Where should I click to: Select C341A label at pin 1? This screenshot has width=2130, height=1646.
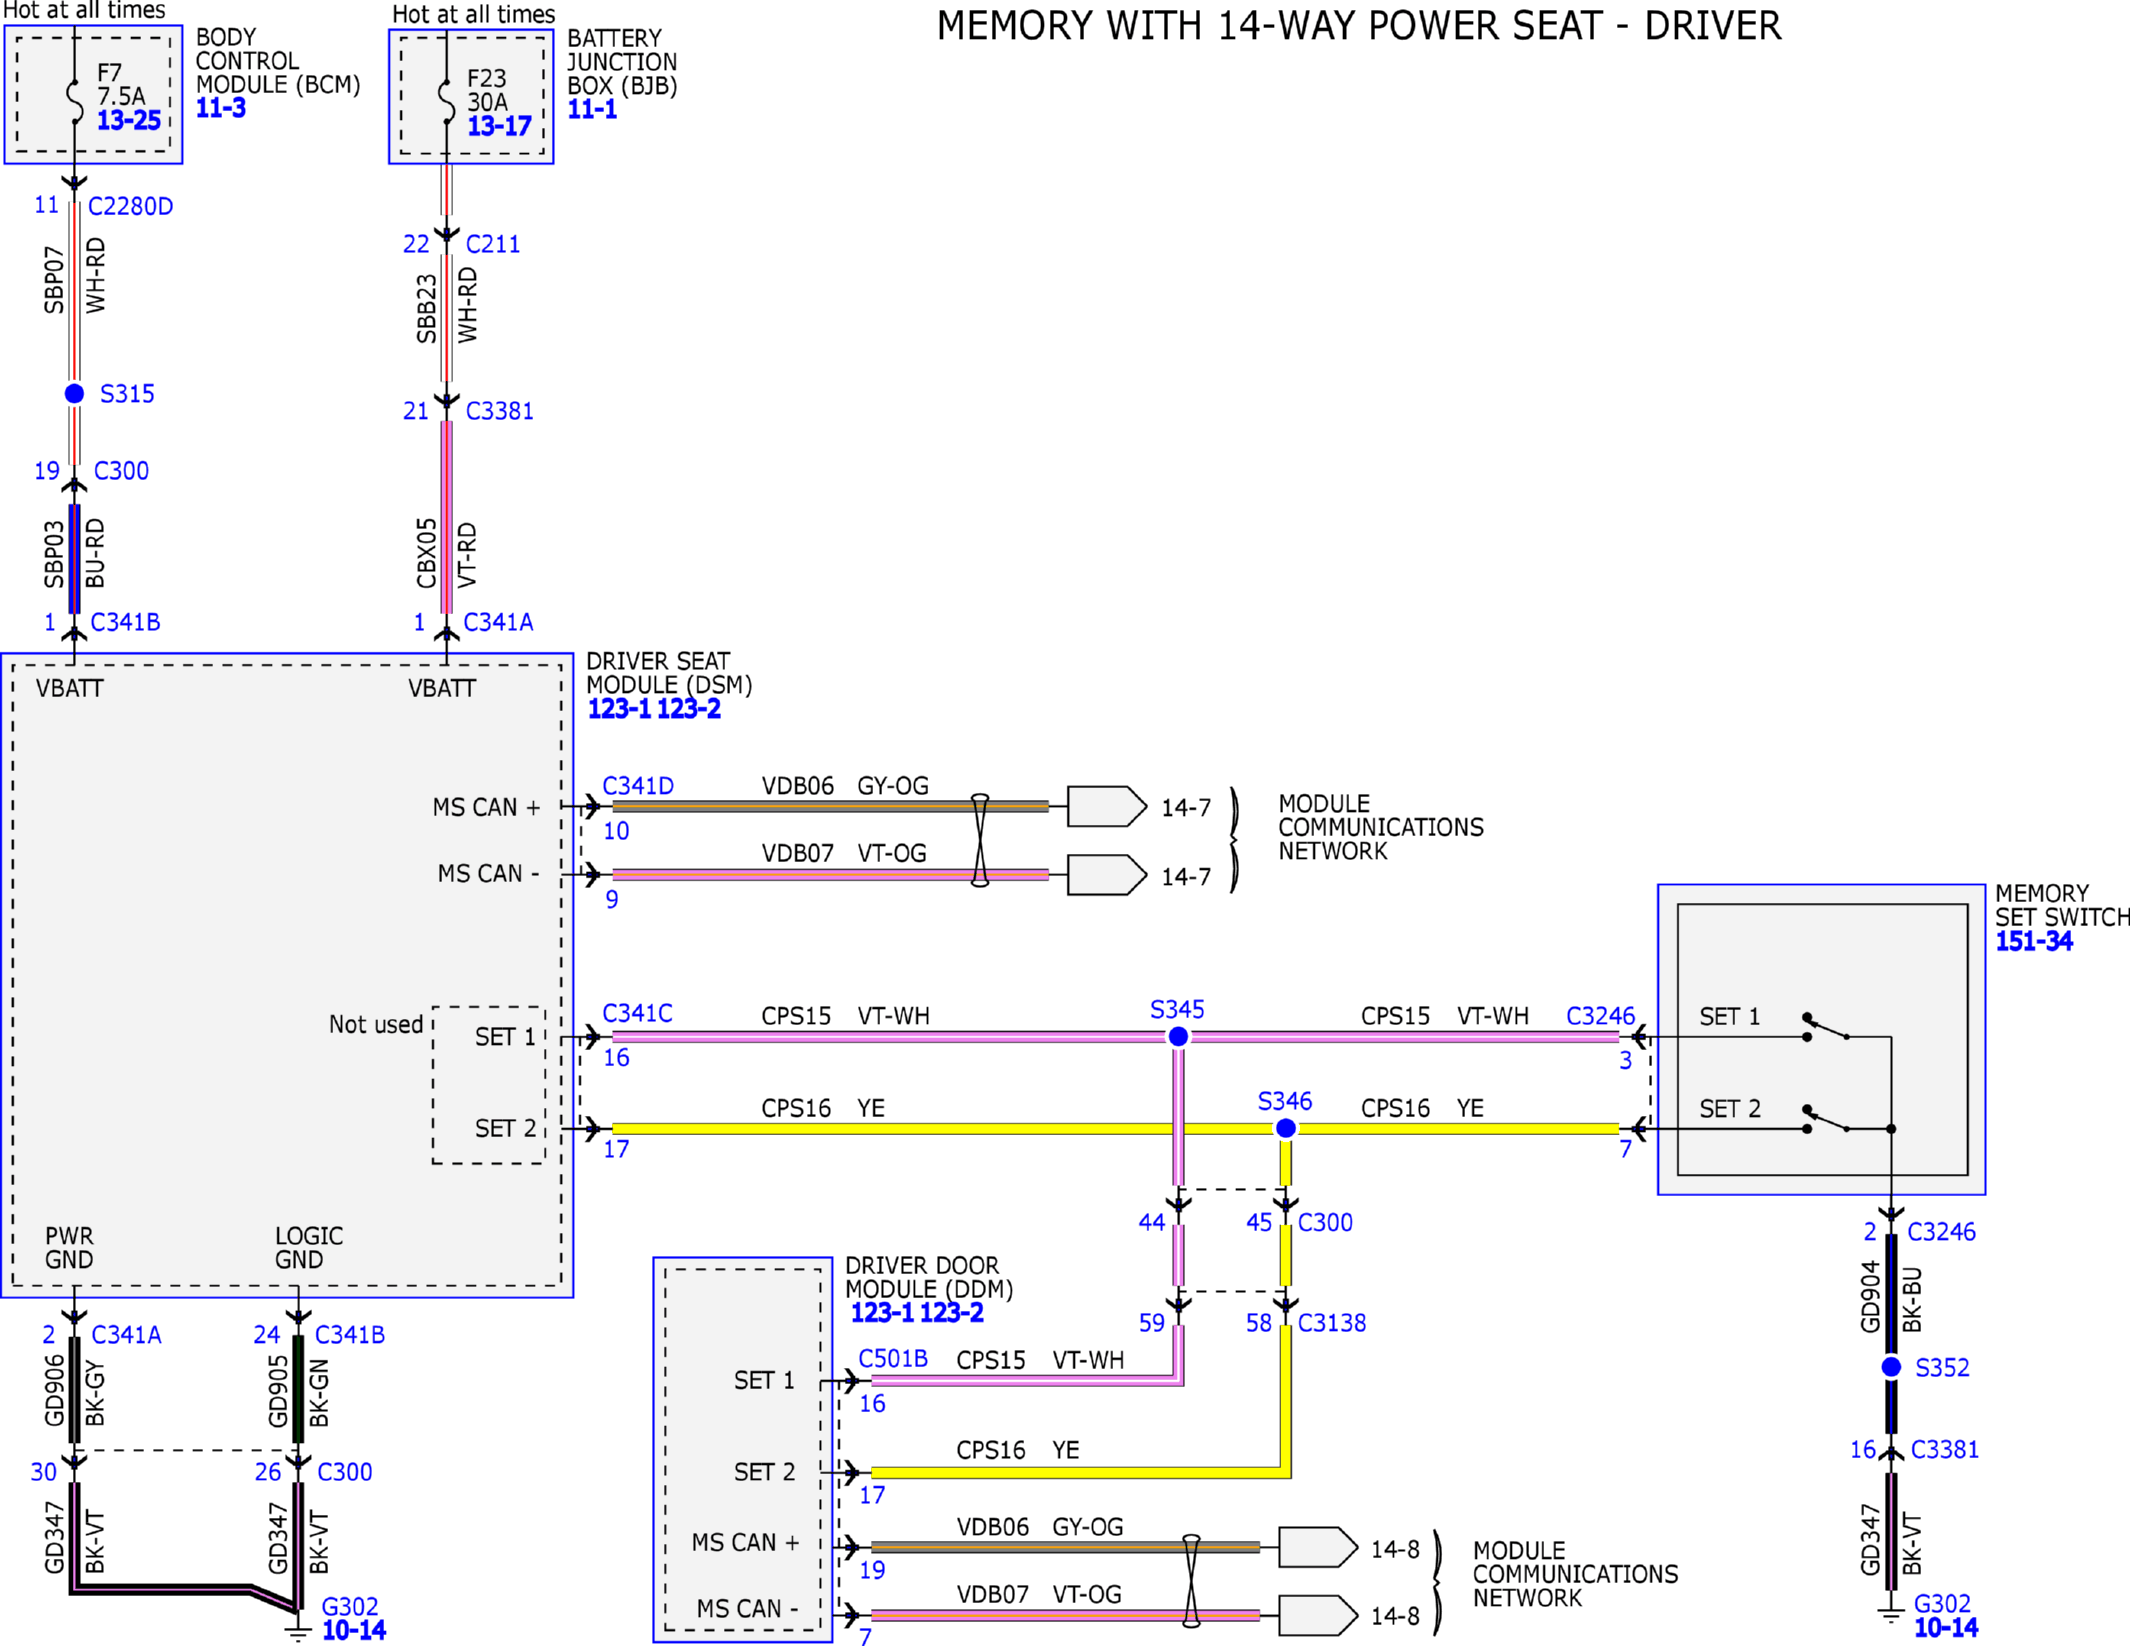click(x=498, y=622)
